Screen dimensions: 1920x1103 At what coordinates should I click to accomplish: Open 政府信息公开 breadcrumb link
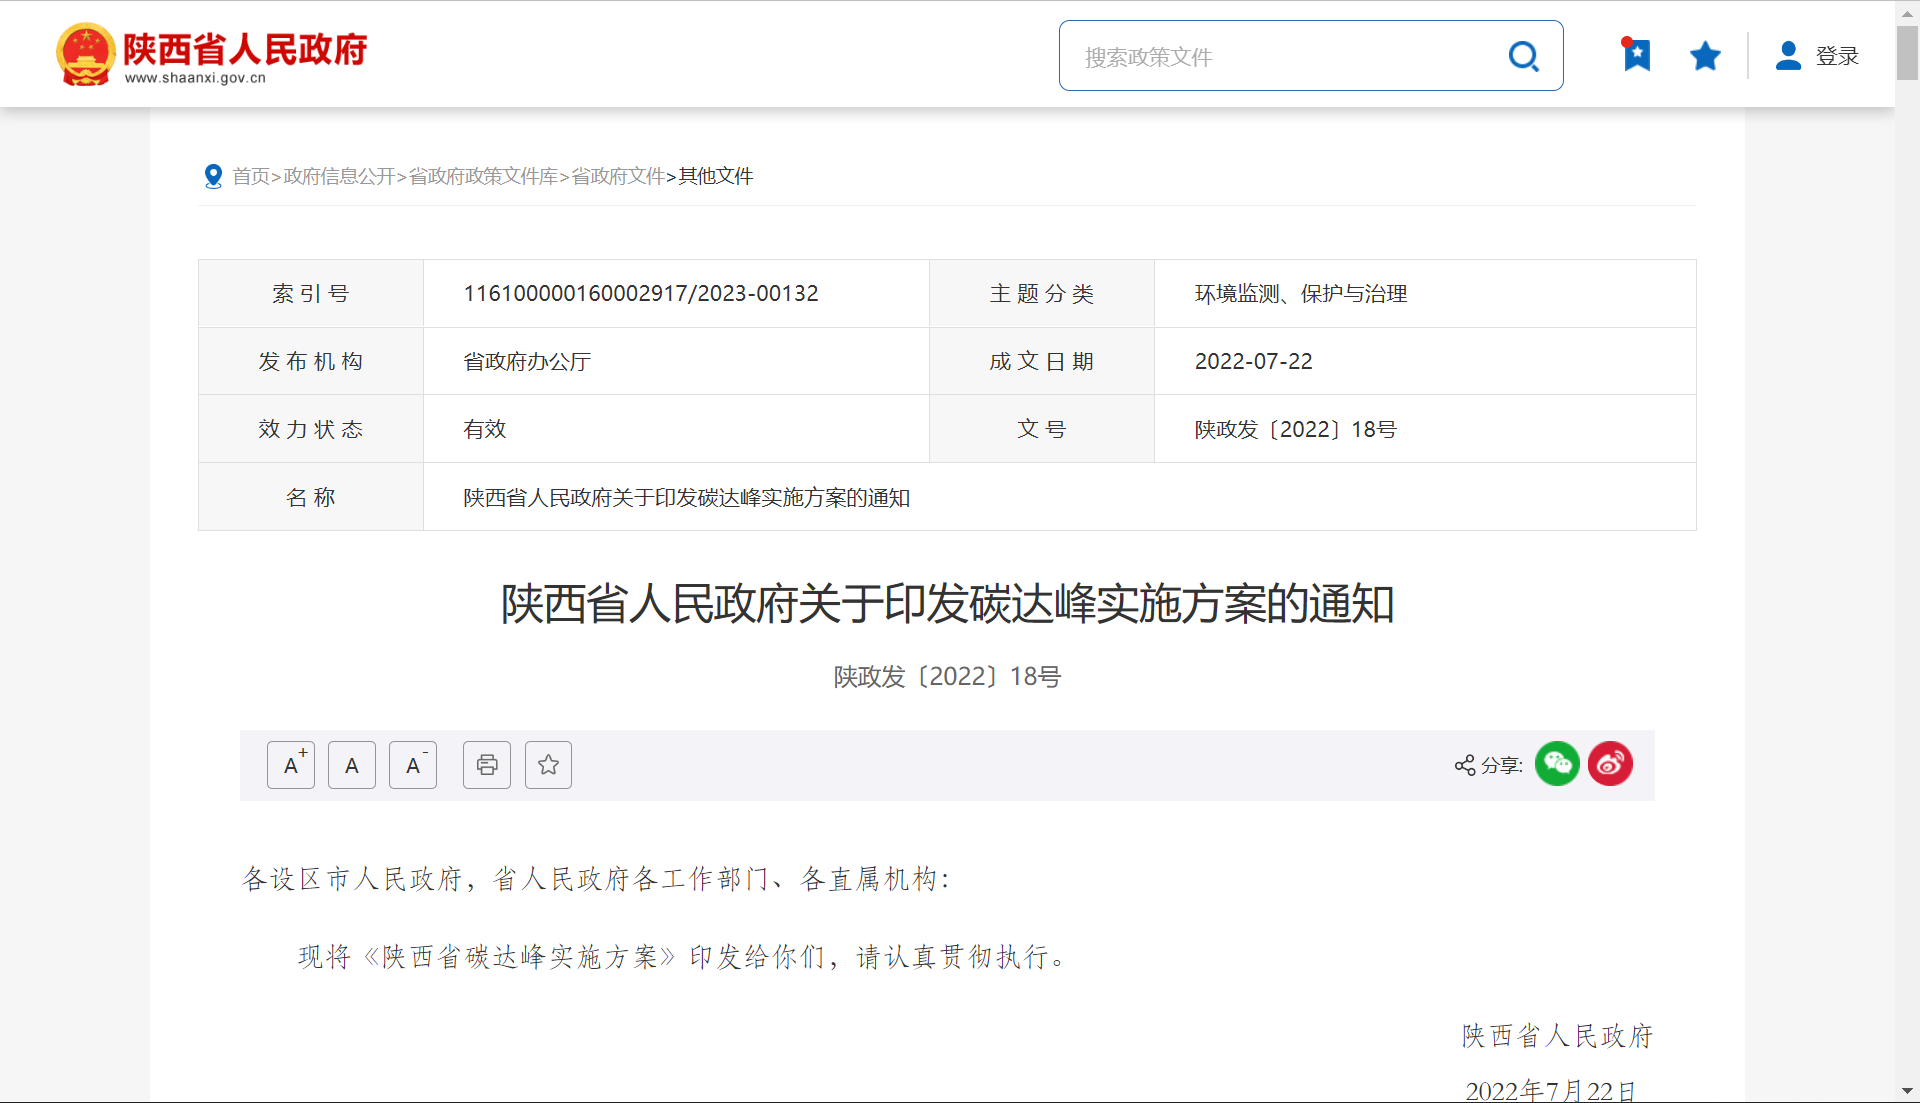pyautogui.click(x=339, y=176)
